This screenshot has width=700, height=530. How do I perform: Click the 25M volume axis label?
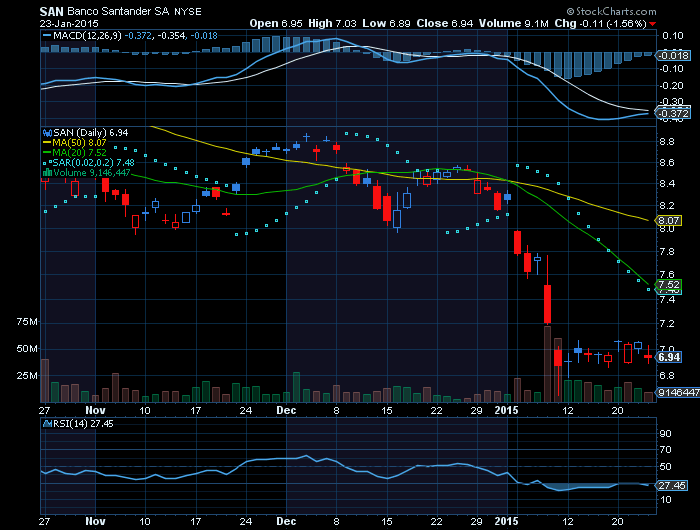pos(27,376)
